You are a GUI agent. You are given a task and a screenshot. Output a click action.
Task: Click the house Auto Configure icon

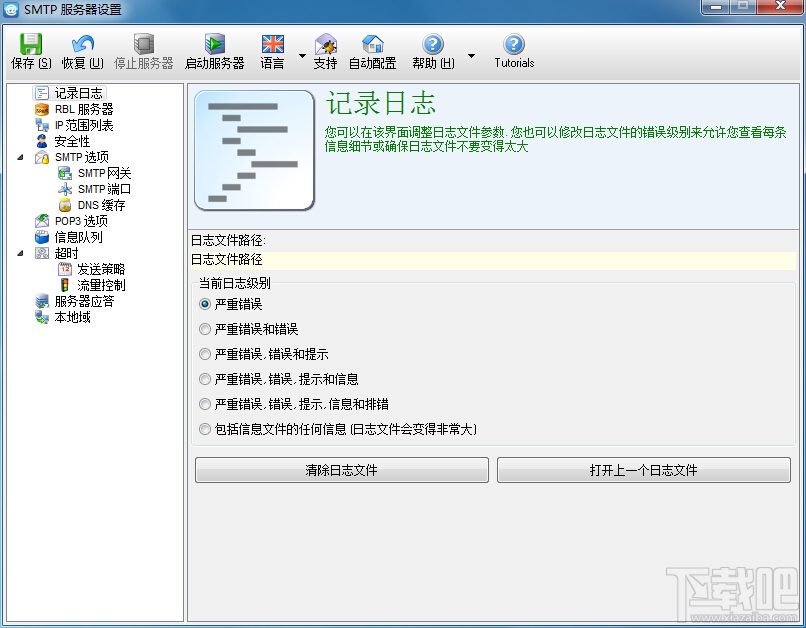coord(372,44)
